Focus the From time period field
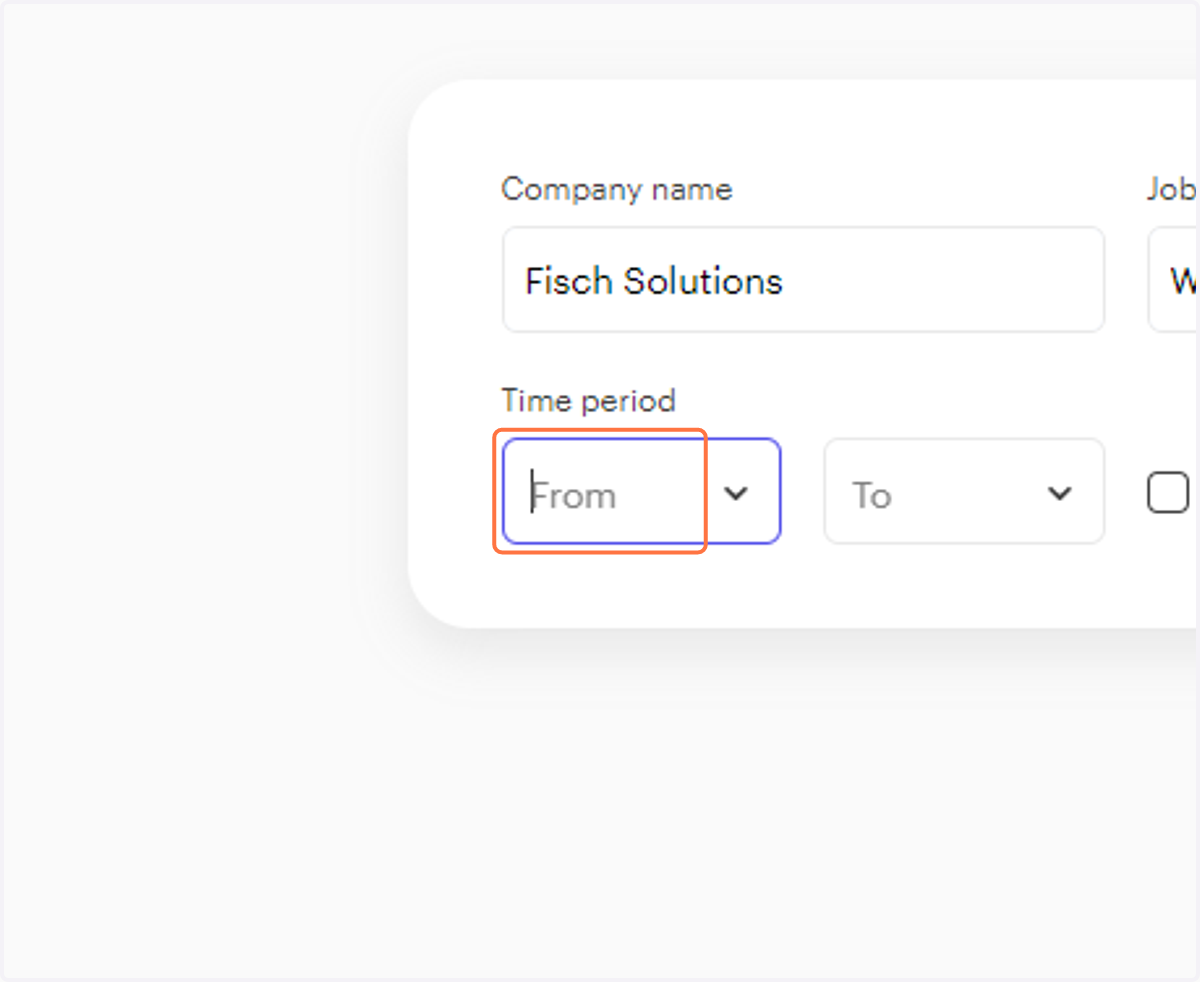 click(641, 491)
